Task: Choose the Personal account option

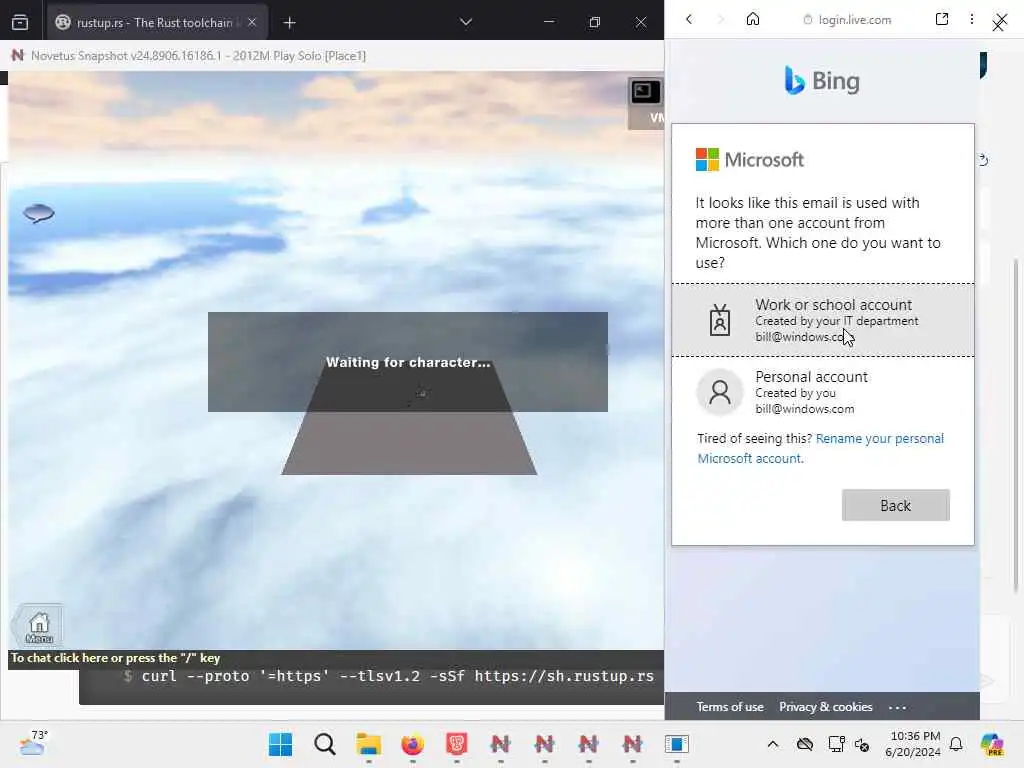Action: (823, 392)
